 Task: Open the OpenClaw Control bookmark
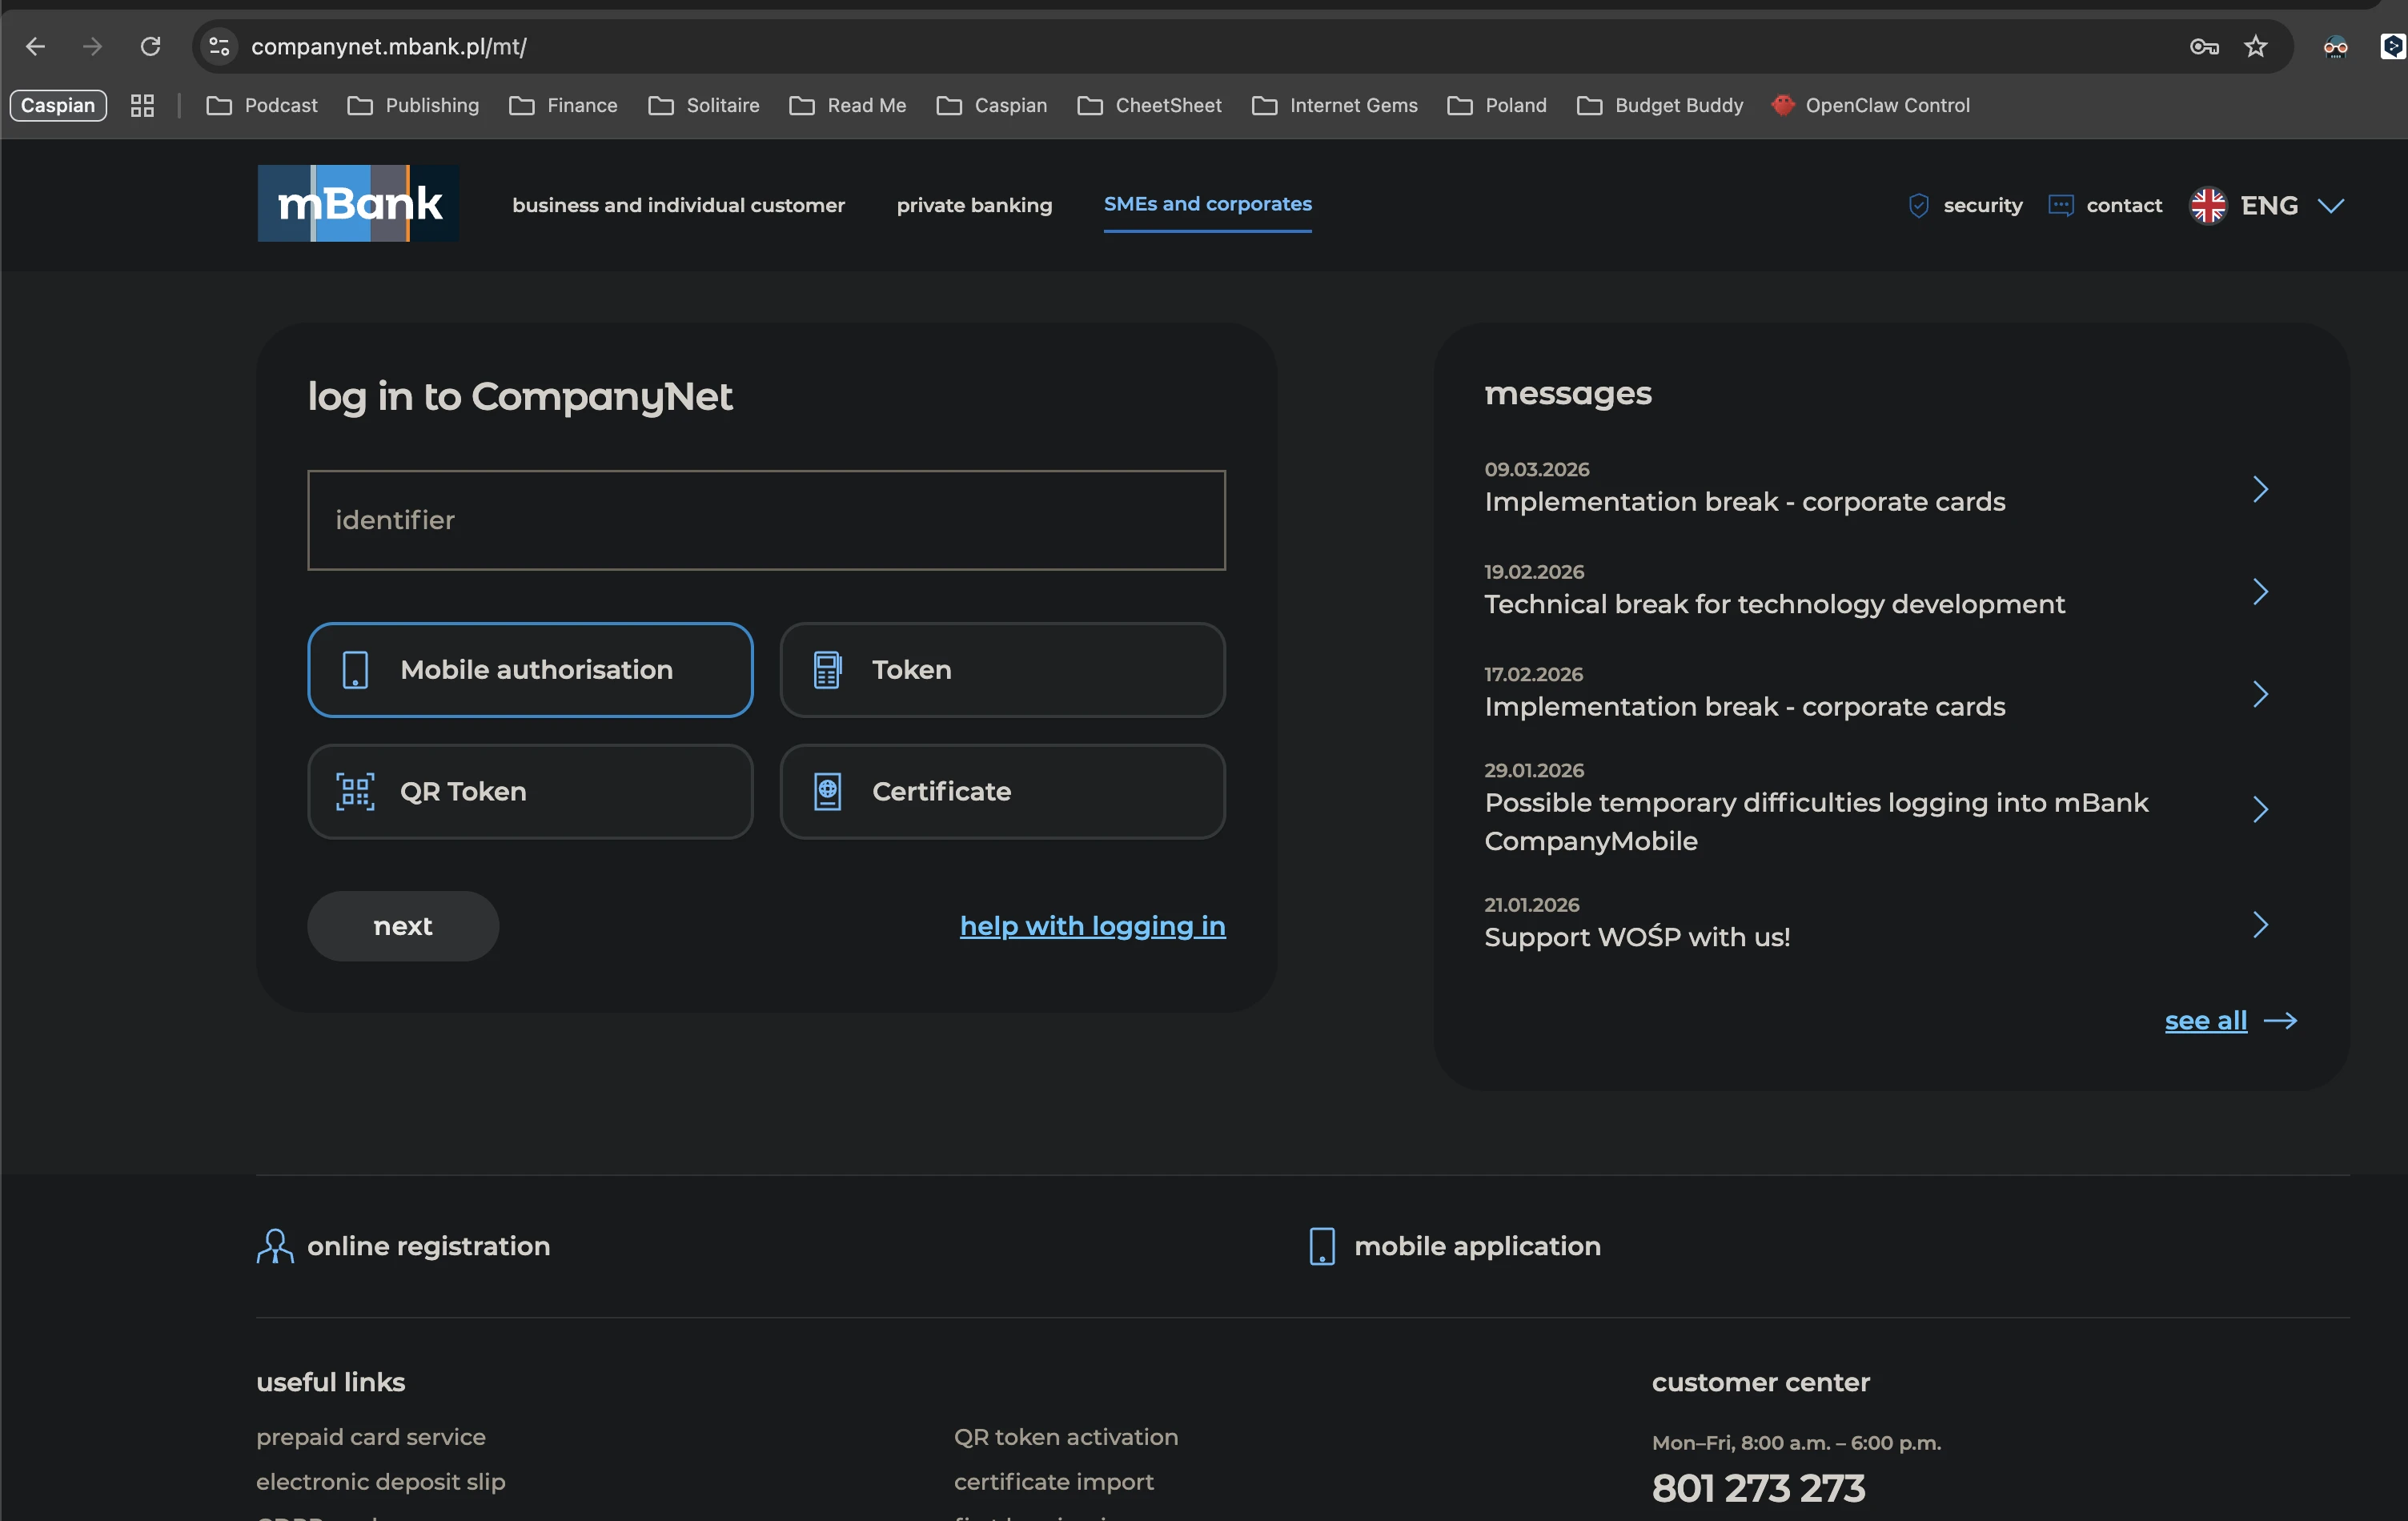point(1870,105)
